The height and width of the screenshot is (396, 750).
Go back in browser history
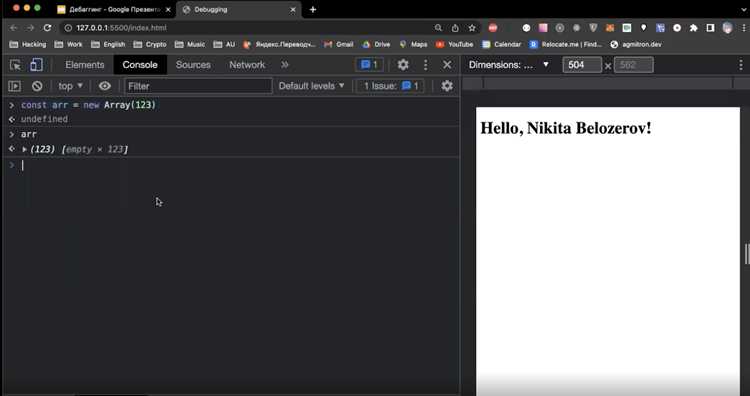coord(13,28)
